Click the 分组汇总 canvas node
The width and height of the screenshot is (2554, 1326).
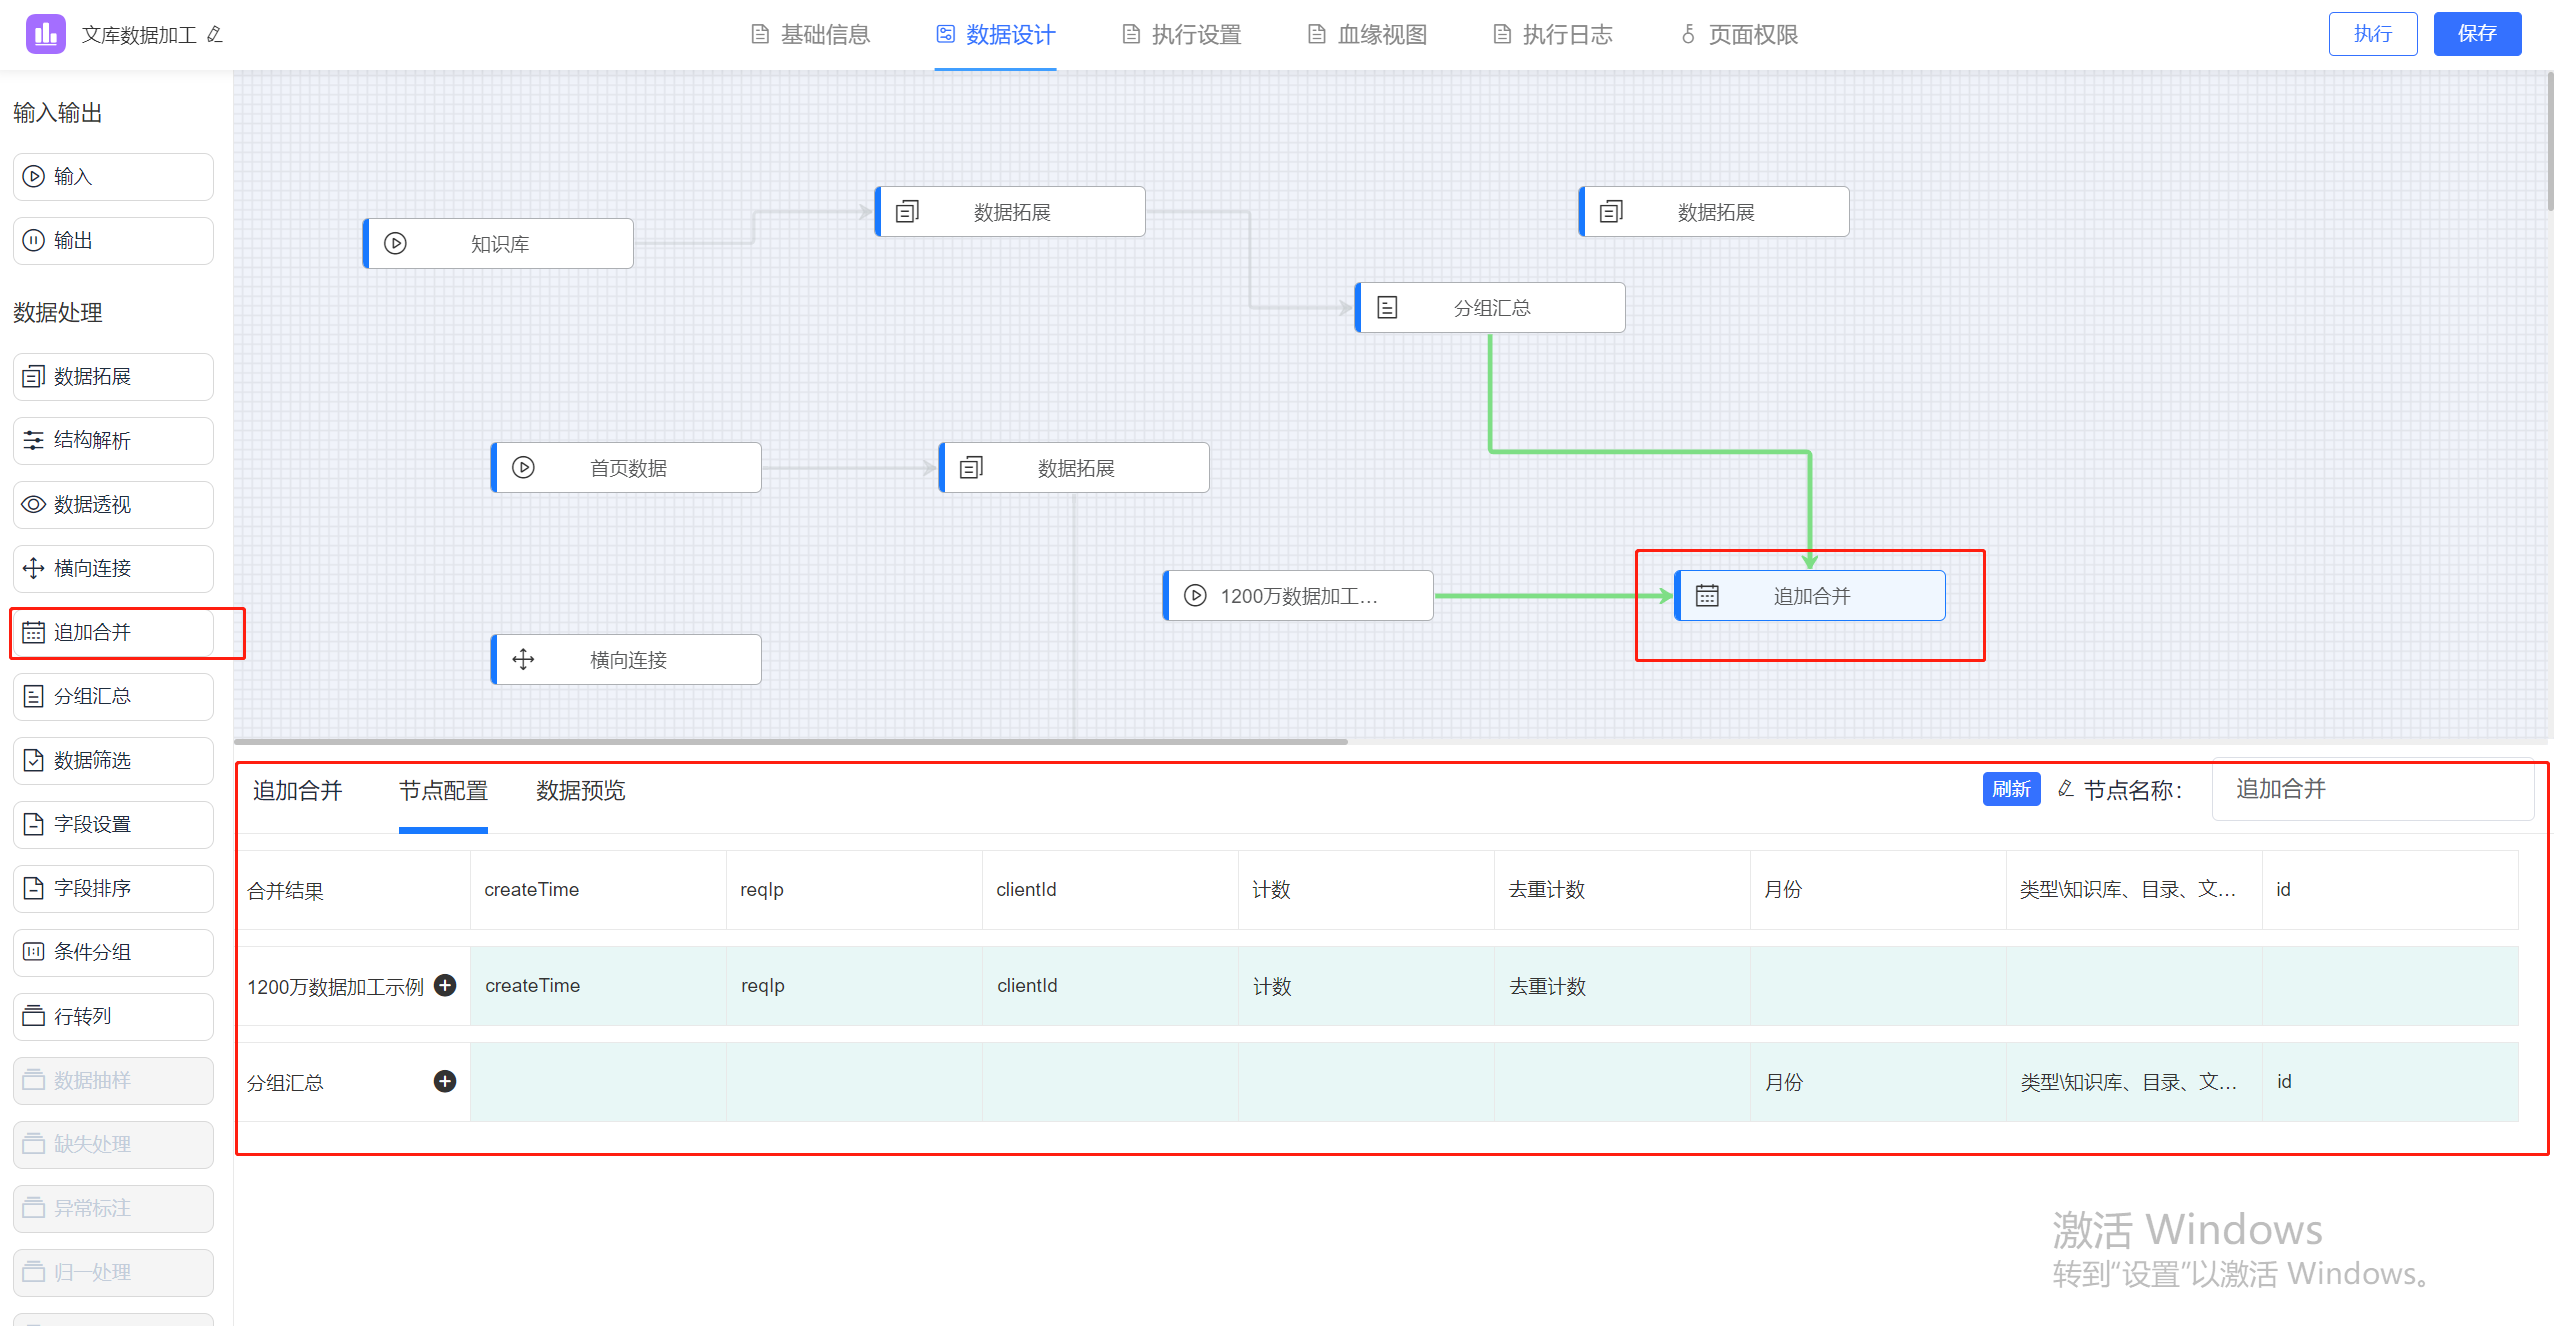1488,307
